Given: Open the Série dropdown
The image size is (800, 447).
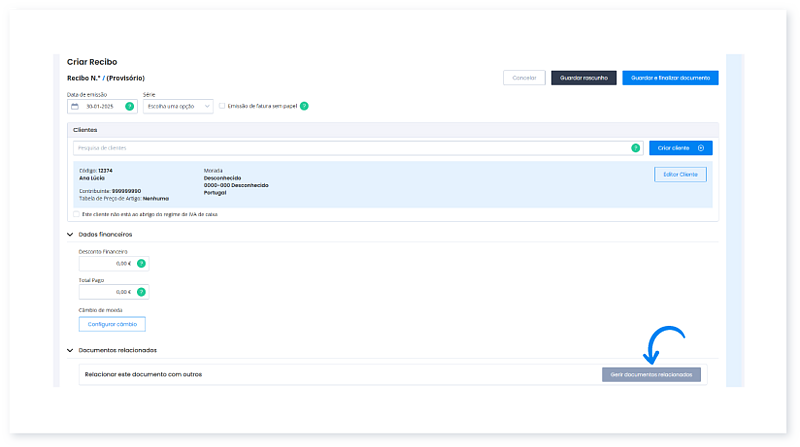Looking at the screenshot, I should coord(178,106).
